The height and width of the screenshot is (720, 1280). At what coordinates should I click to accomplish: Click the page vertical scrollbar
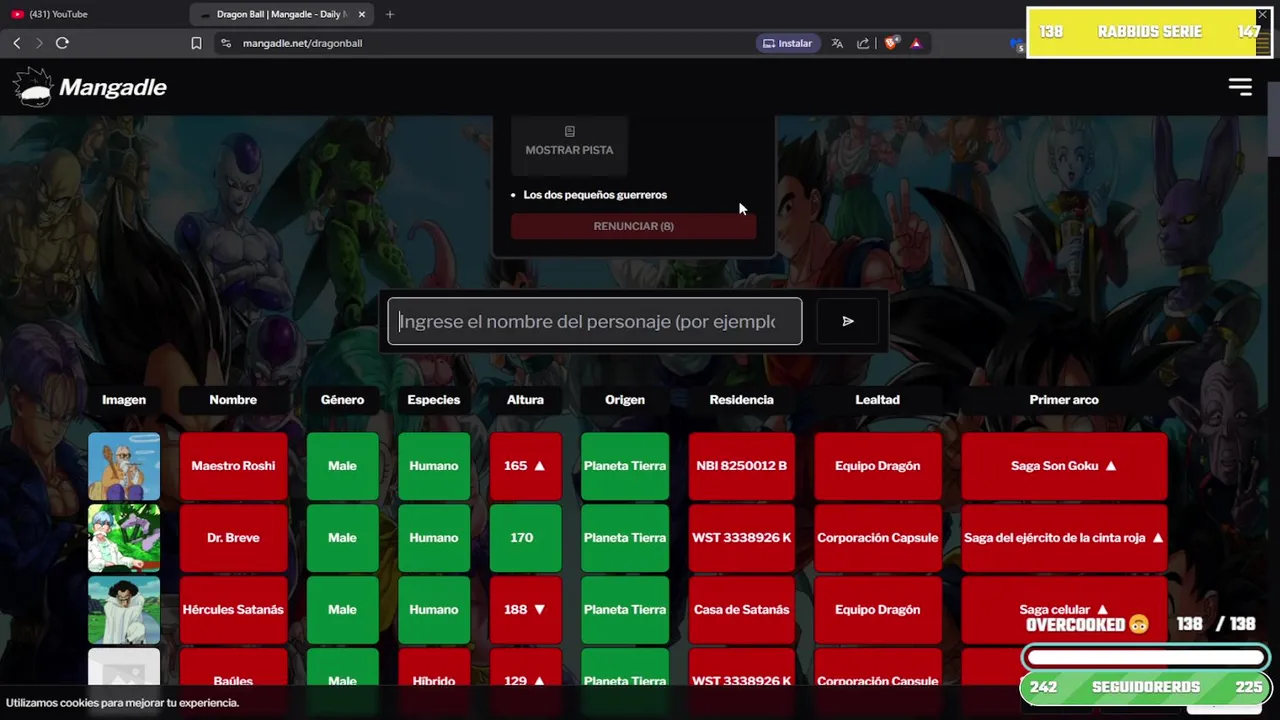(1274, 118)
